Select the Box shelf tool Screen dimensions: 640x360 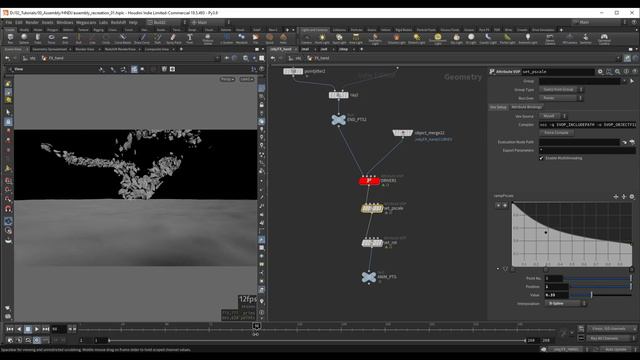10,39
